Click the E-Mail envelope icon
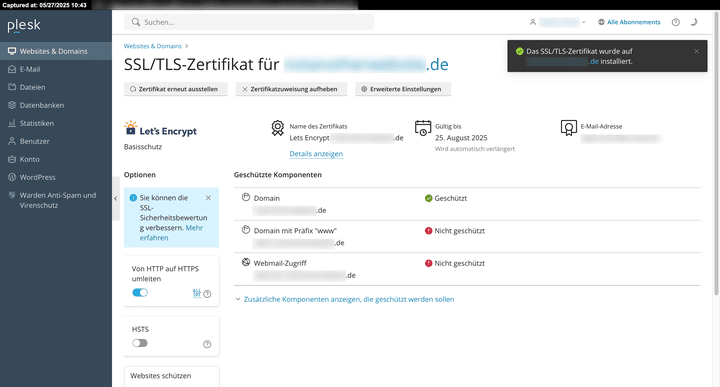720x387 pixels. tap(12, 69)
